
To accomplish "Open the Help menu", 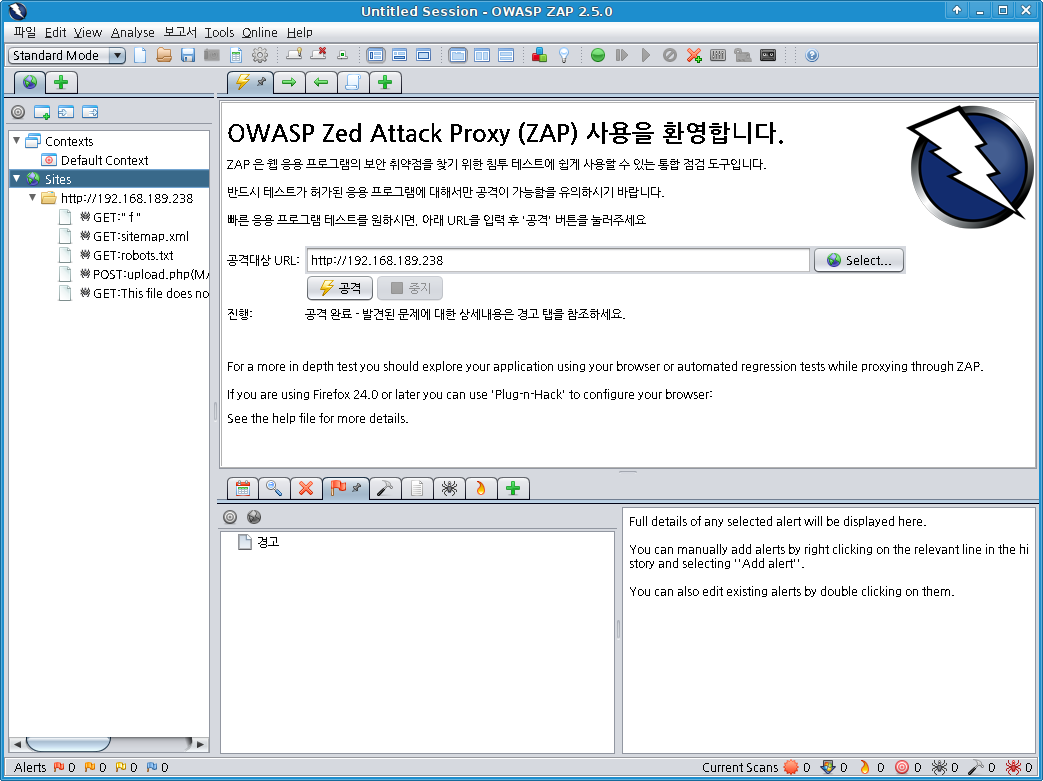I will 299,32.
